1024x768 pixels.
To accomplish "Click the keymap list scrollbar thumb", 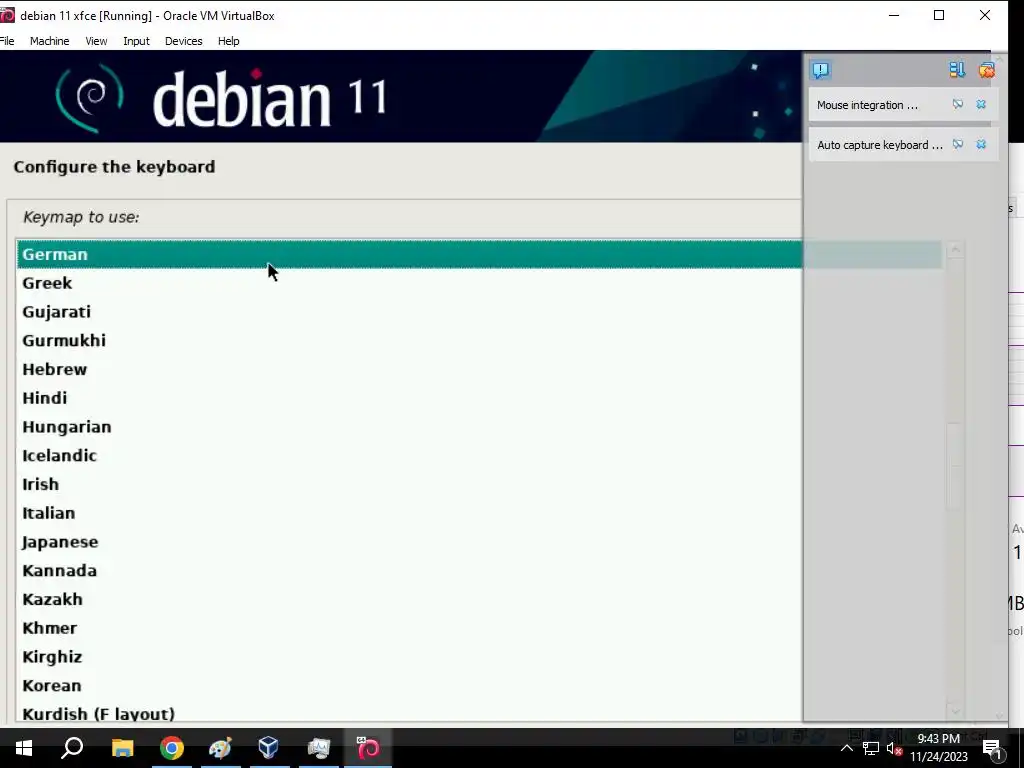I will (955, 466).
